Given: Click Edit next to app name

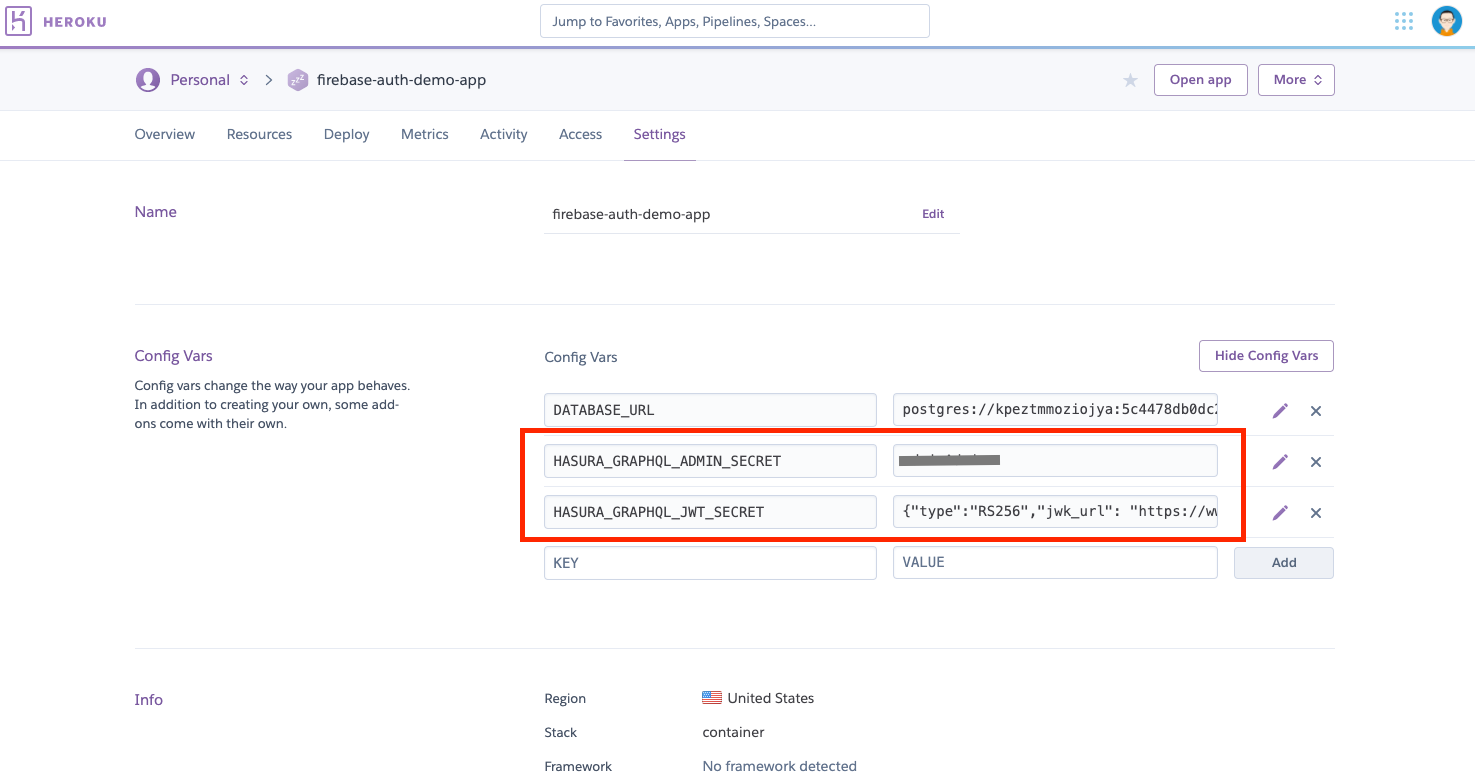Looking at the screenshot, I should [x=932, y=214].
